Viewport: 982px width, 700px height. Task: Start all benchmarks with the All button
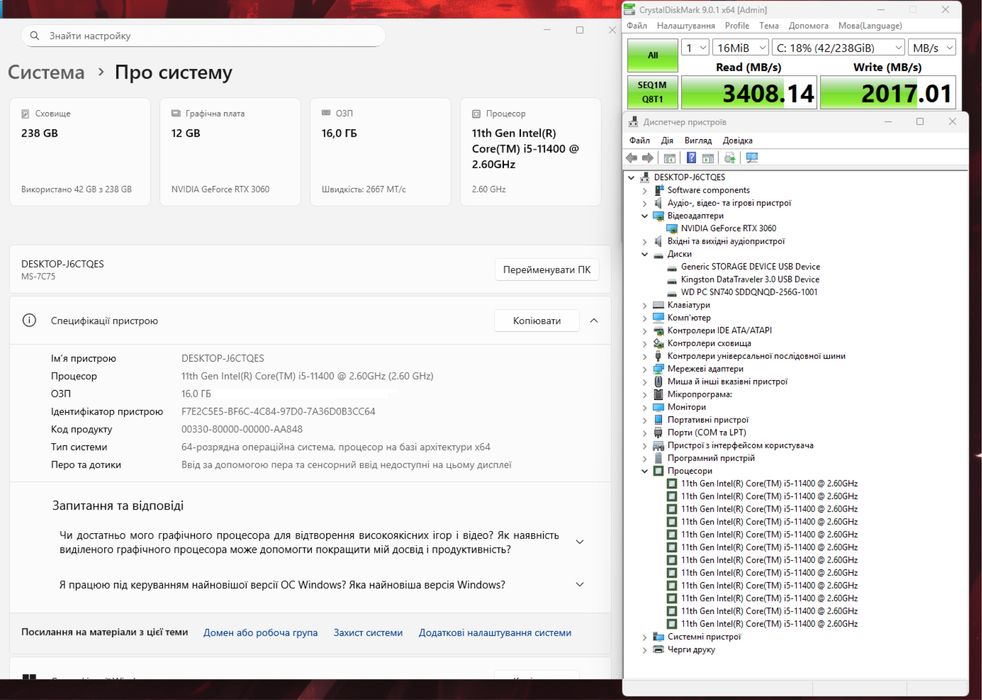coord(653,55)
